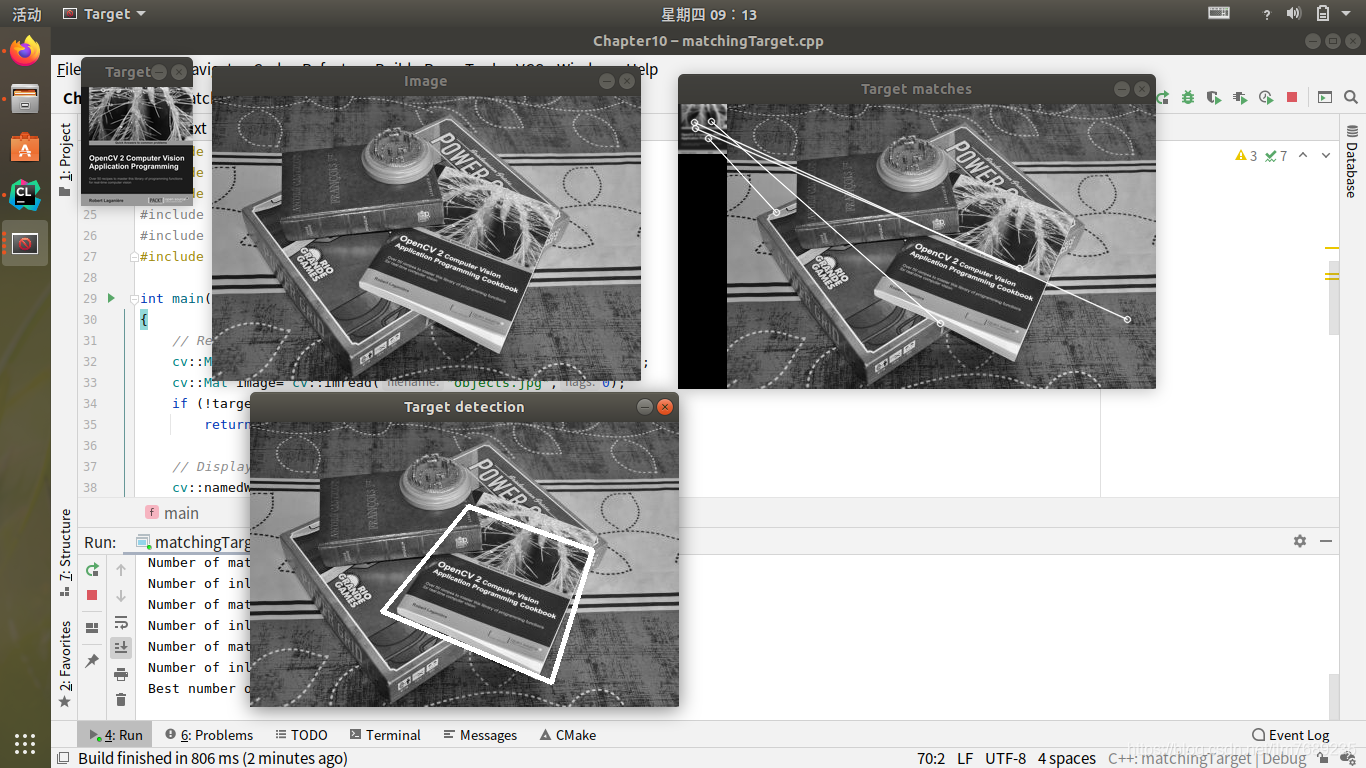Toggle tool window bars icon in status bar
1366x768 pixels.
pos(62,759)
